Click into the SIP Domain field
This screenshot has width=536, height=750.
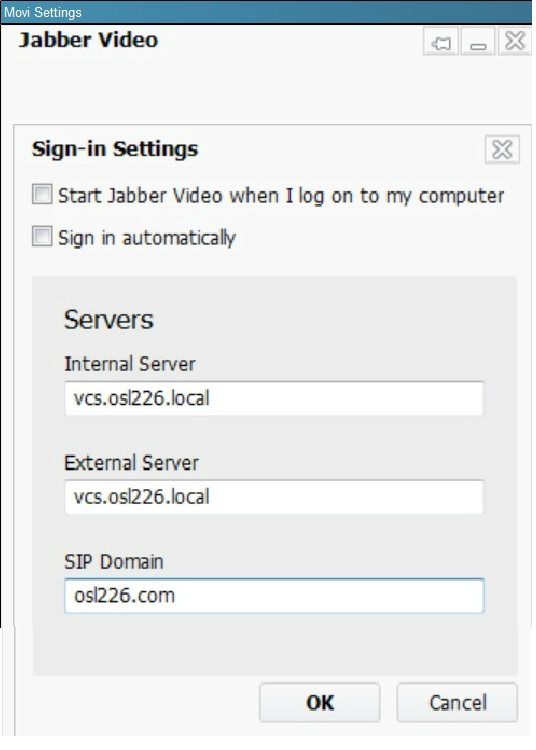click(x=274, y=596)
